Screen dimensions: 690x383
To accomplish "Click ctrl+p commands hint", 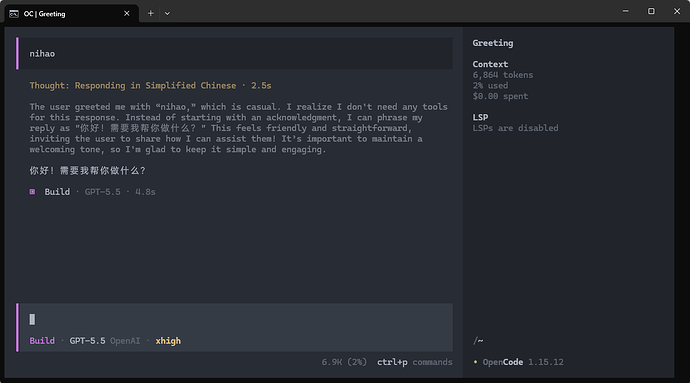I will [x=415, y=362].
